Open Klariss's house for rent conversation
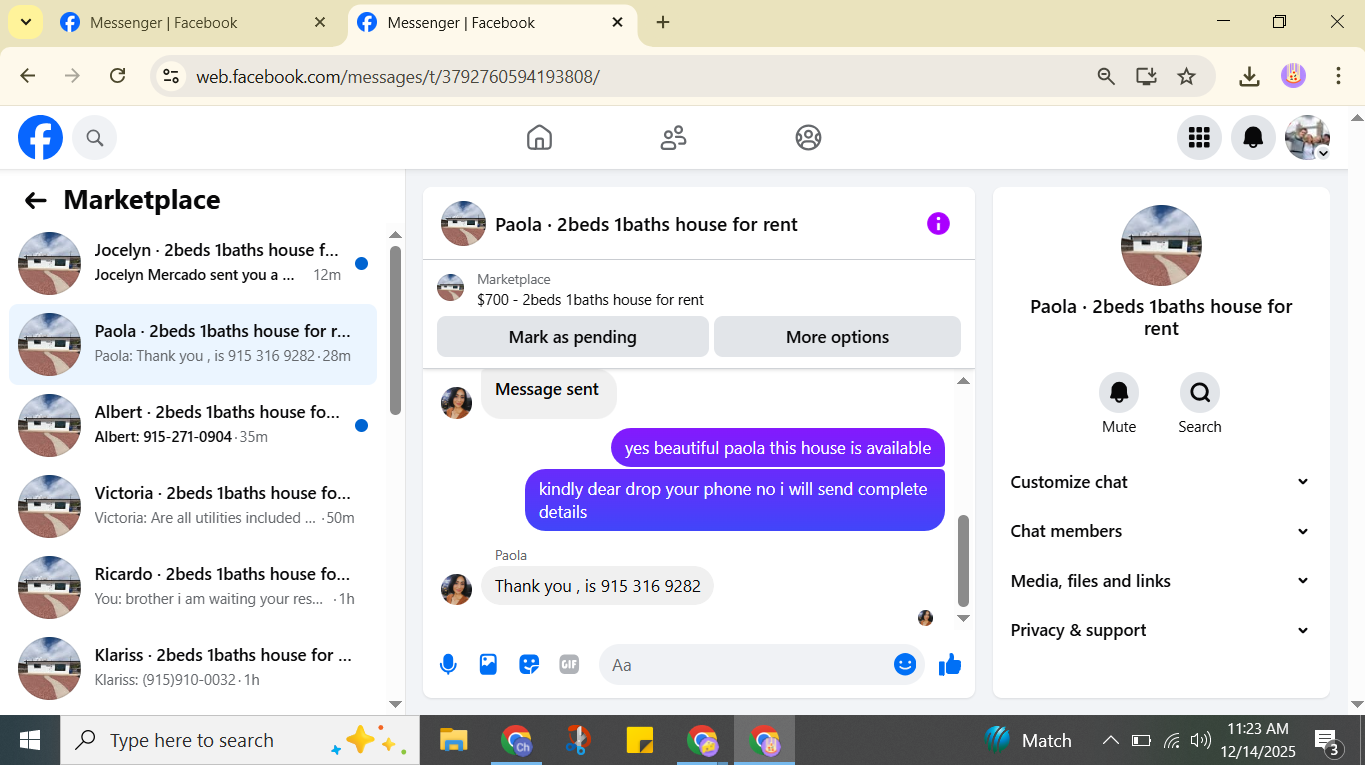This screenshot has height=765, width=1365. point(193,669)
